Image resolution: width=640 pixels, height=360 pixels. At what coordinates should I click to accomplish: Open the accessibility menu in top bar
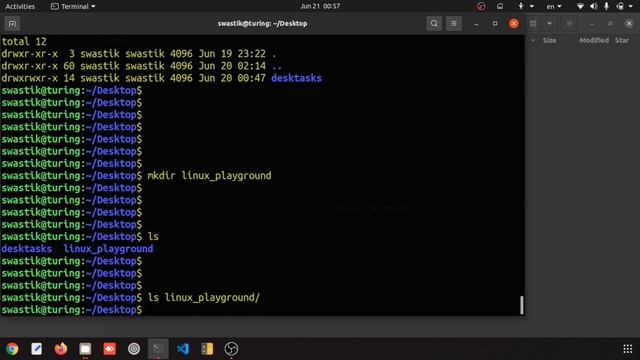point(525,6)
